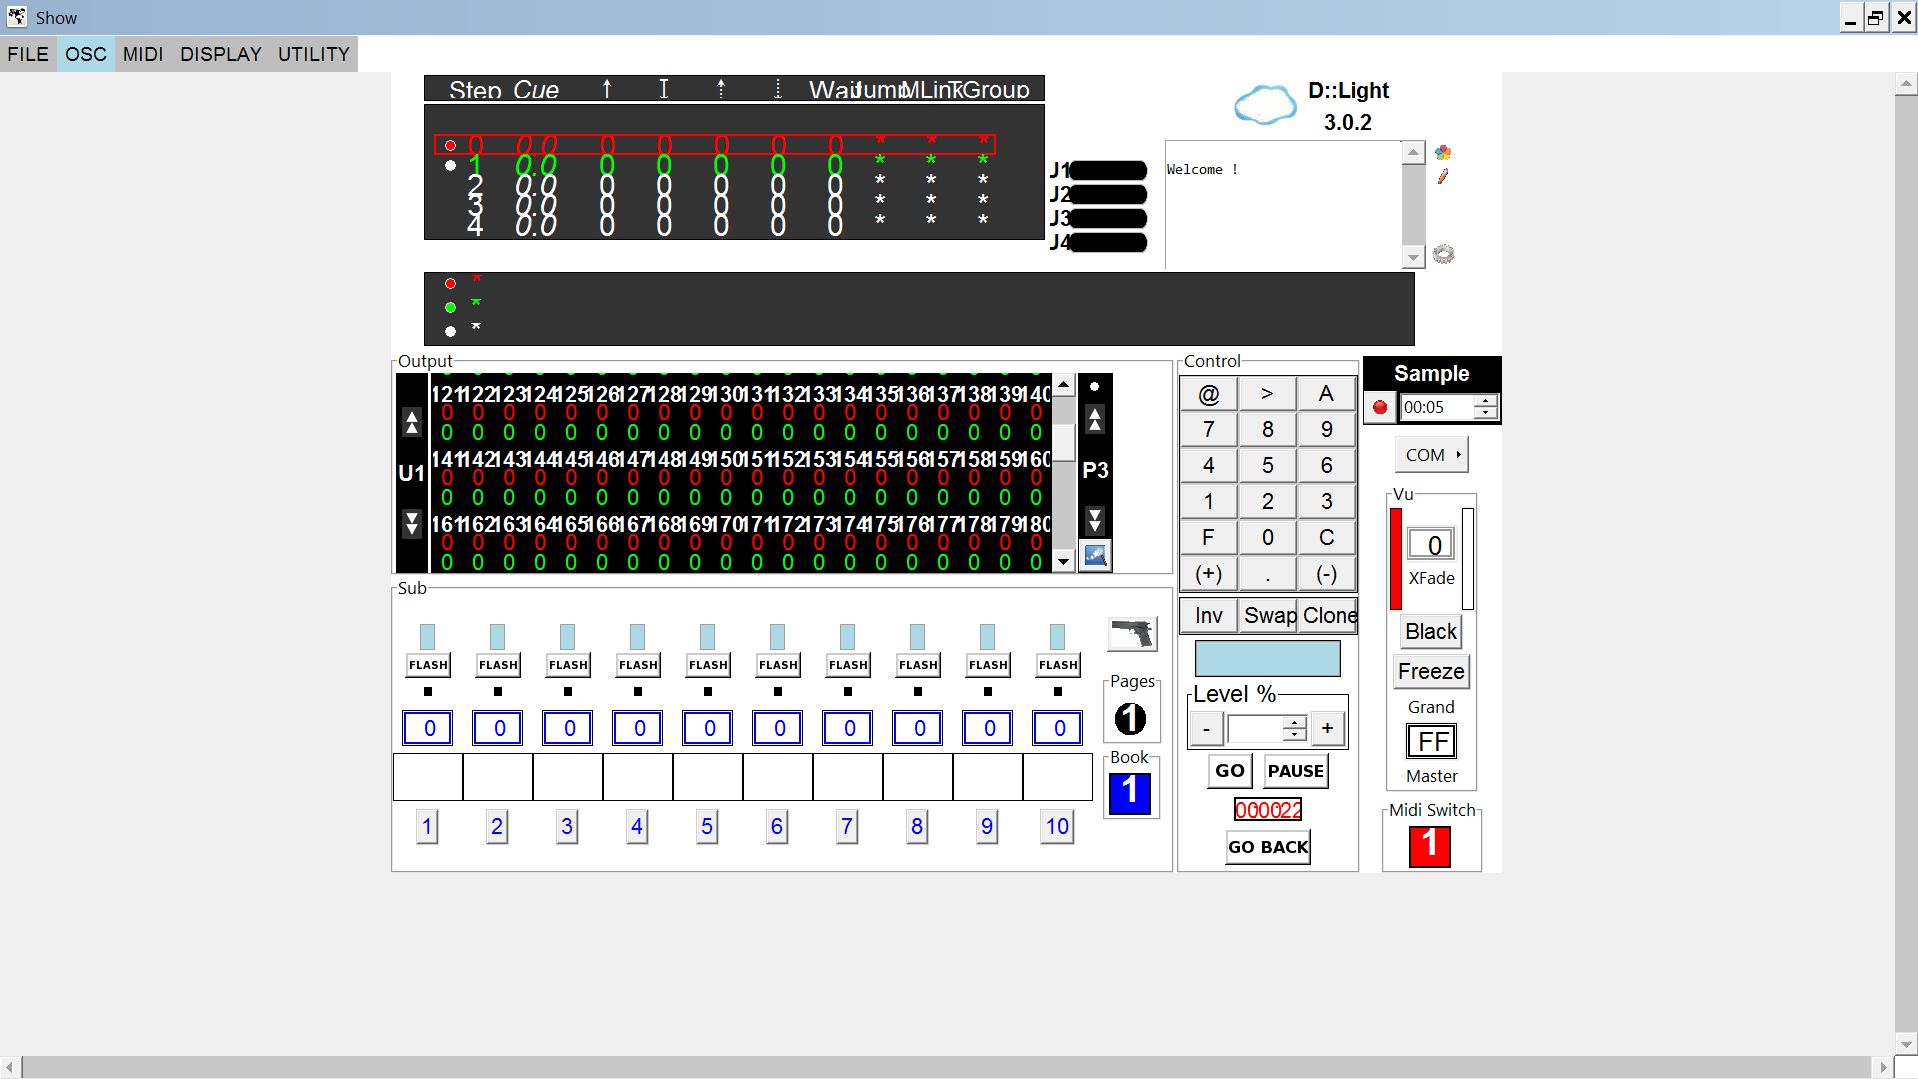Toggle the Black blackout button
Screen dimensions: 1918x1079
tap(1430, 632)
